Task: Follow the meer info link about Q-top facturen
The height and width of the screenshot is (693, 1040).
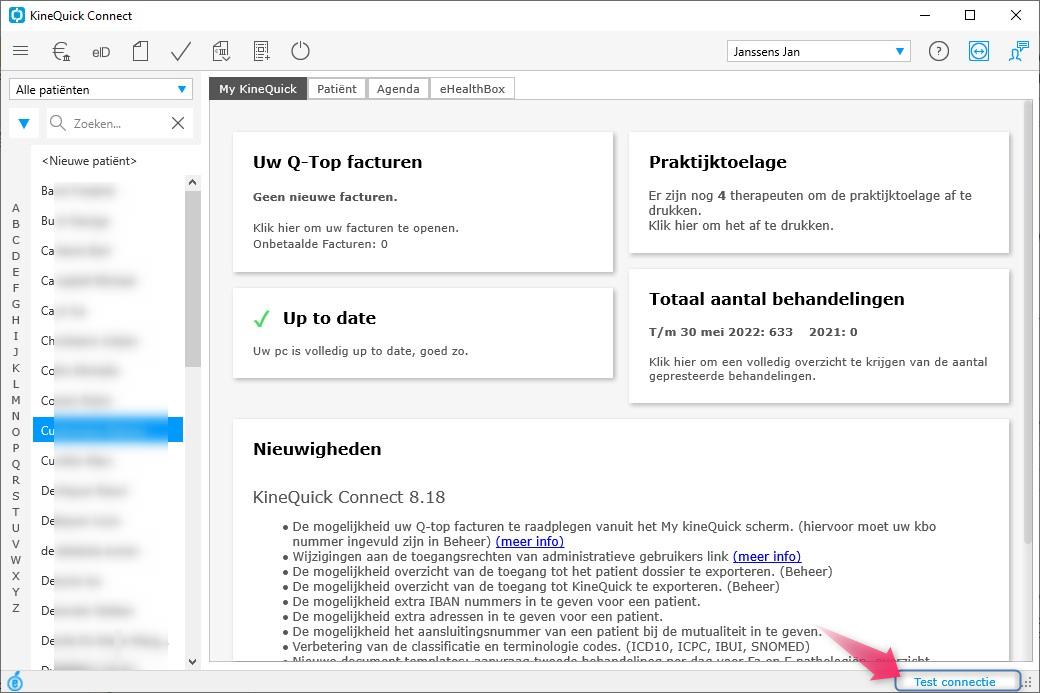Action: click(530, 542)
